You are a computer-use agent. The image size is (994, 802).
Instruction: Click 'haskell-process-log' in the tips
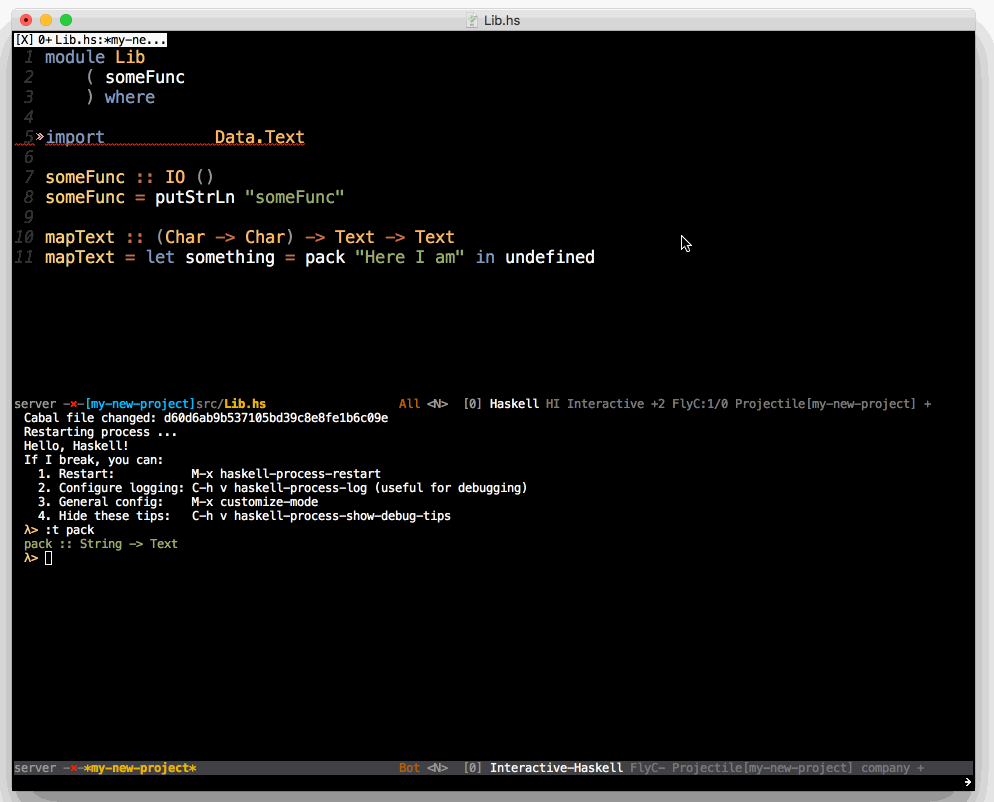pyautogui.click(x=300, y=488)
